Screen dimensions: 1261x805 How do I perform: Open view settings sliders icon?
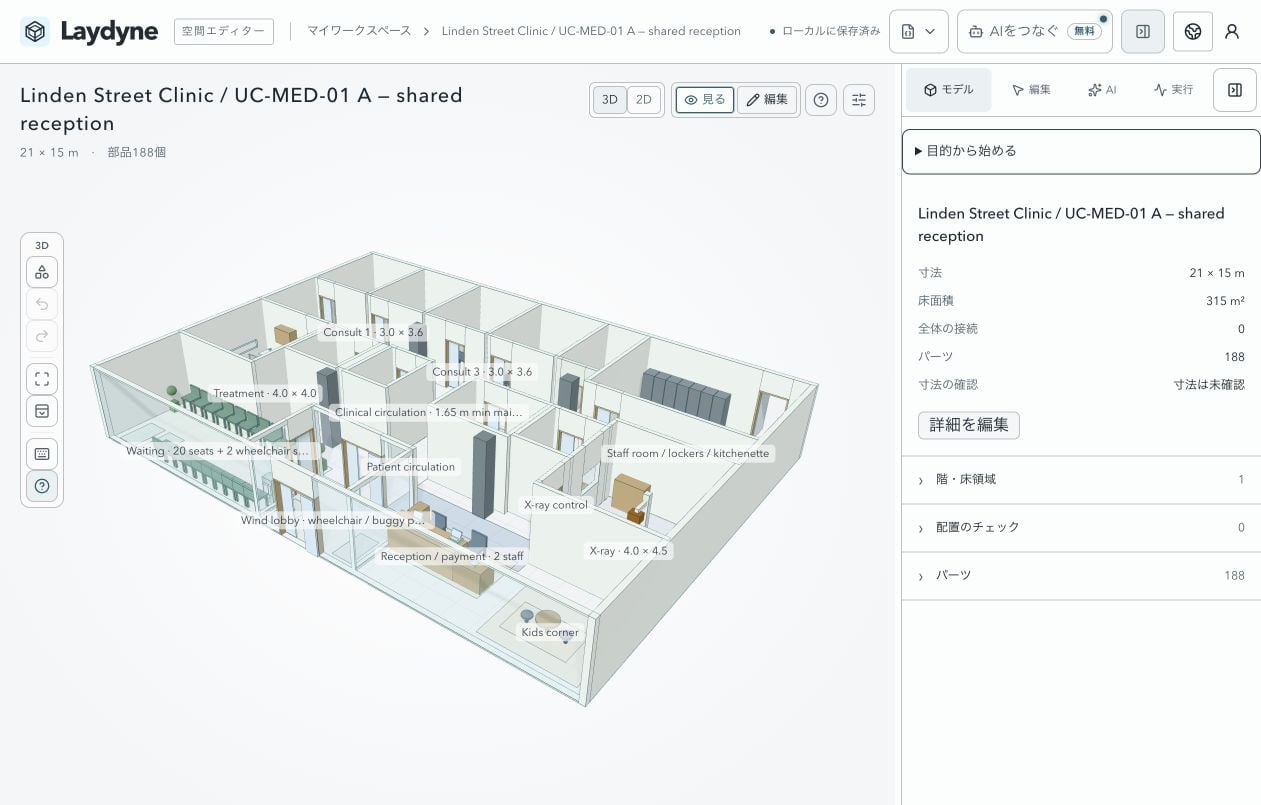pyautogui.click(x=859, y=100)
